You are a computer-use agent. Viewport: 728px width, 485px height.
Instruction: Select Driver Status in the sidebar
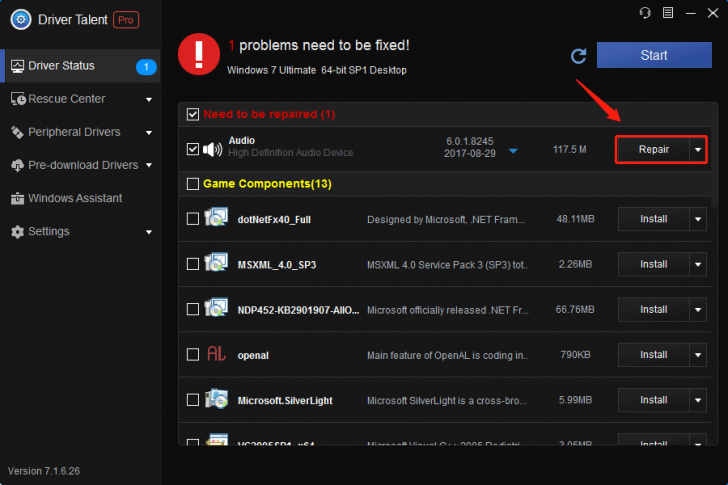(x=81, y=66)
